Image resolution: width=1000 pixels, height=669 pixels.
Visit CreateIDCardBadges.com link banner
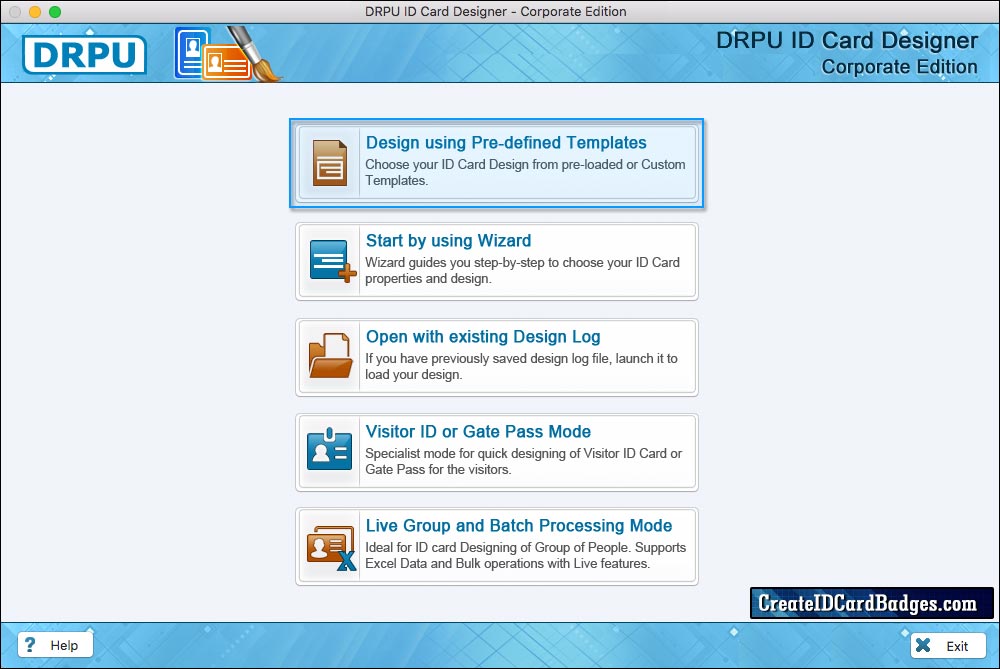point(871,603)
